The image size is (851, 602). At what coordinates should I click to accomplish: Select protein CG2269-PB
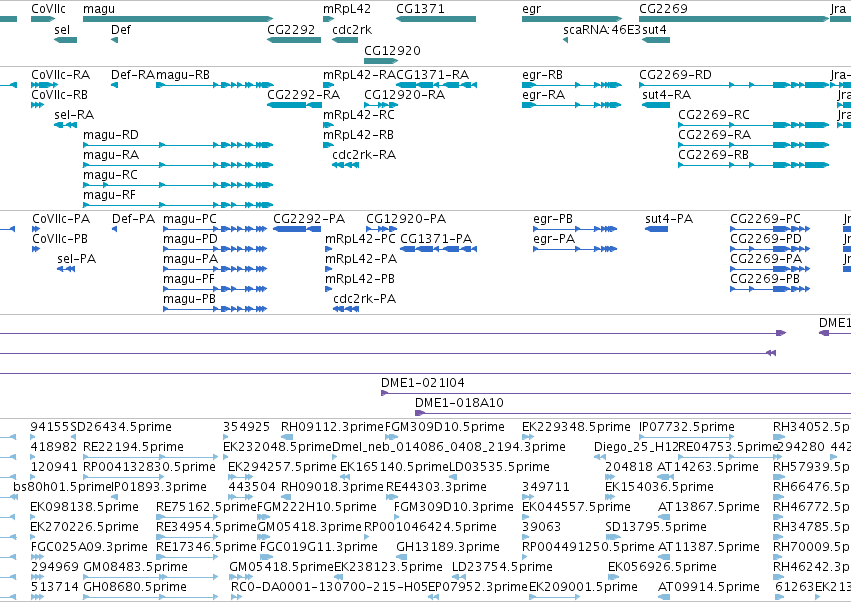coord(765,279)
